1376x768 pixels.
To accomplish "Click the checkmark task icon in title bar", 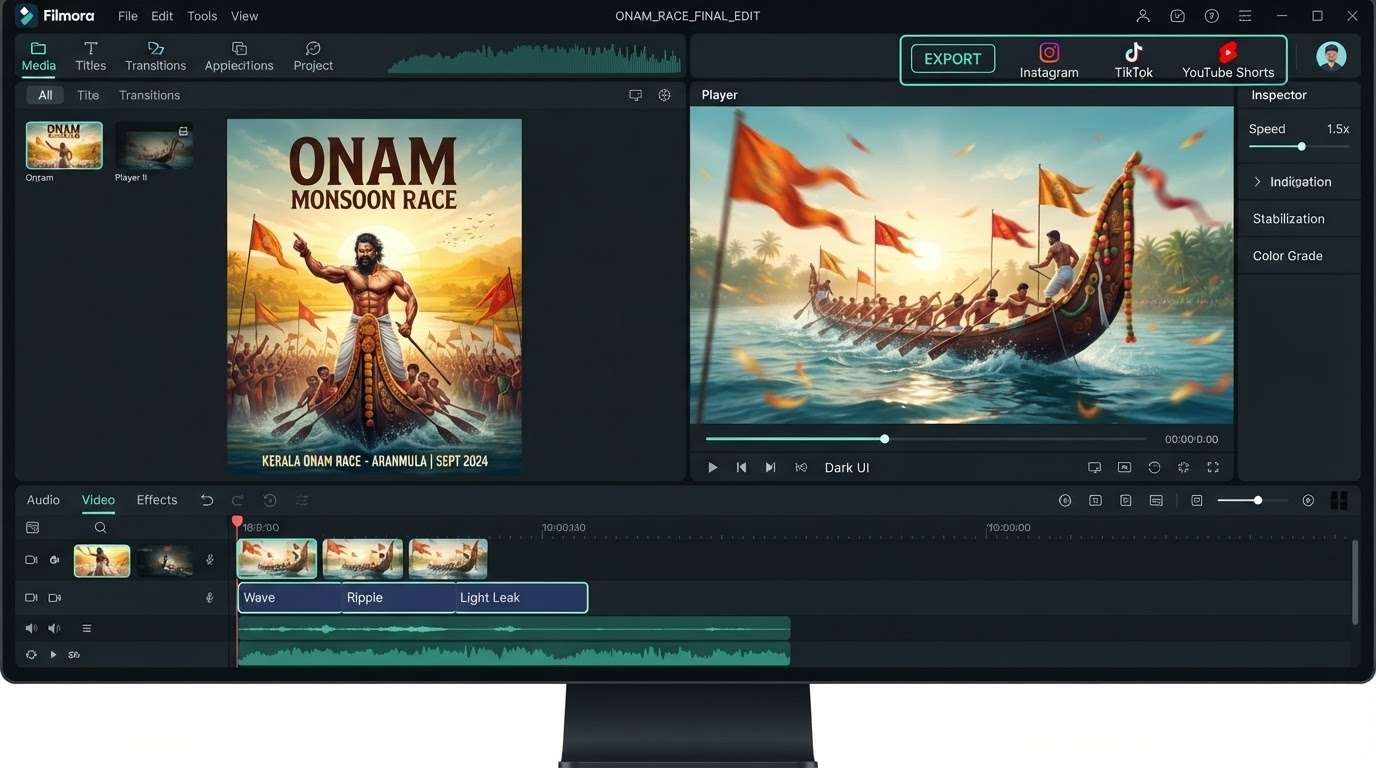I will pos(1178,16).
